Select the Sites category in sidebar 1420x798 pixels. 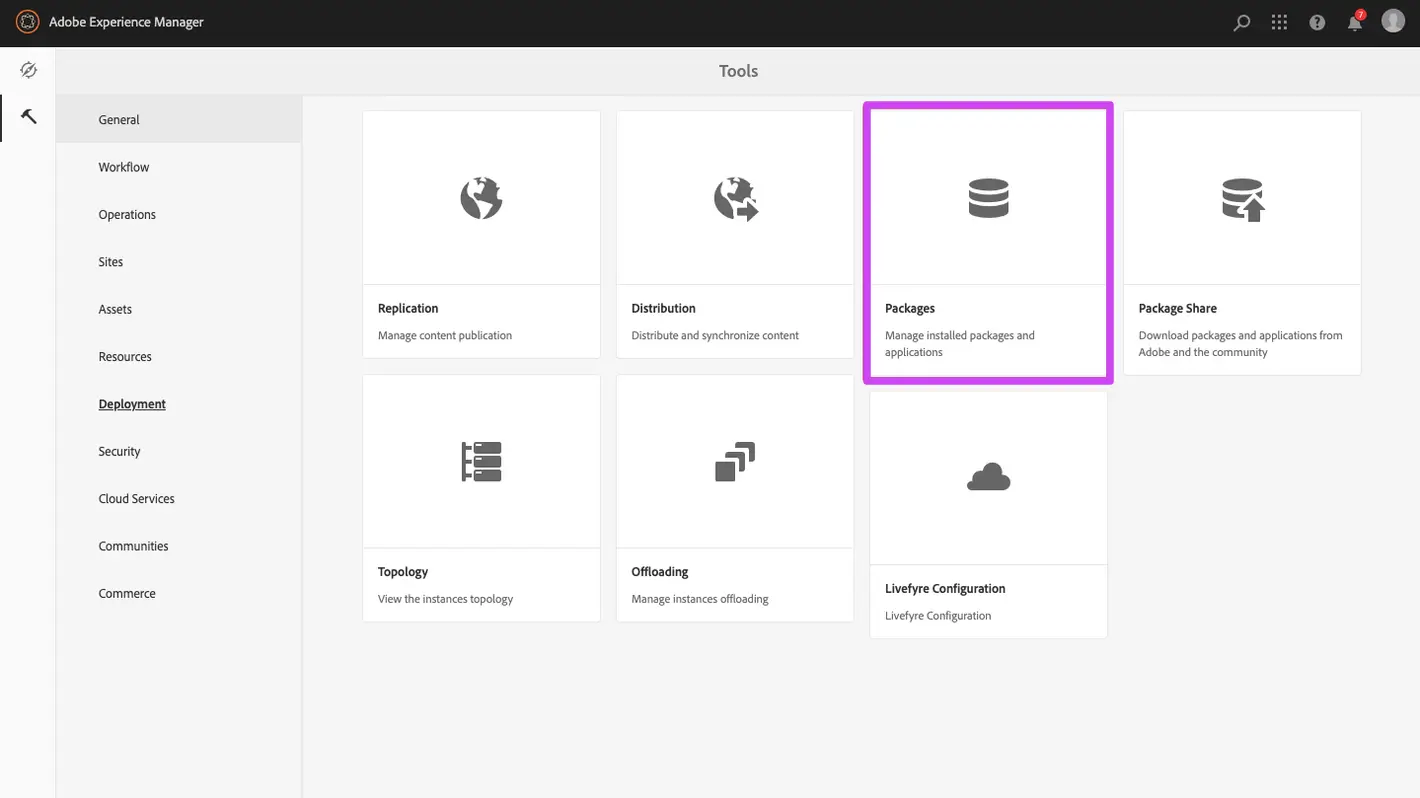[x=179, y=262]
